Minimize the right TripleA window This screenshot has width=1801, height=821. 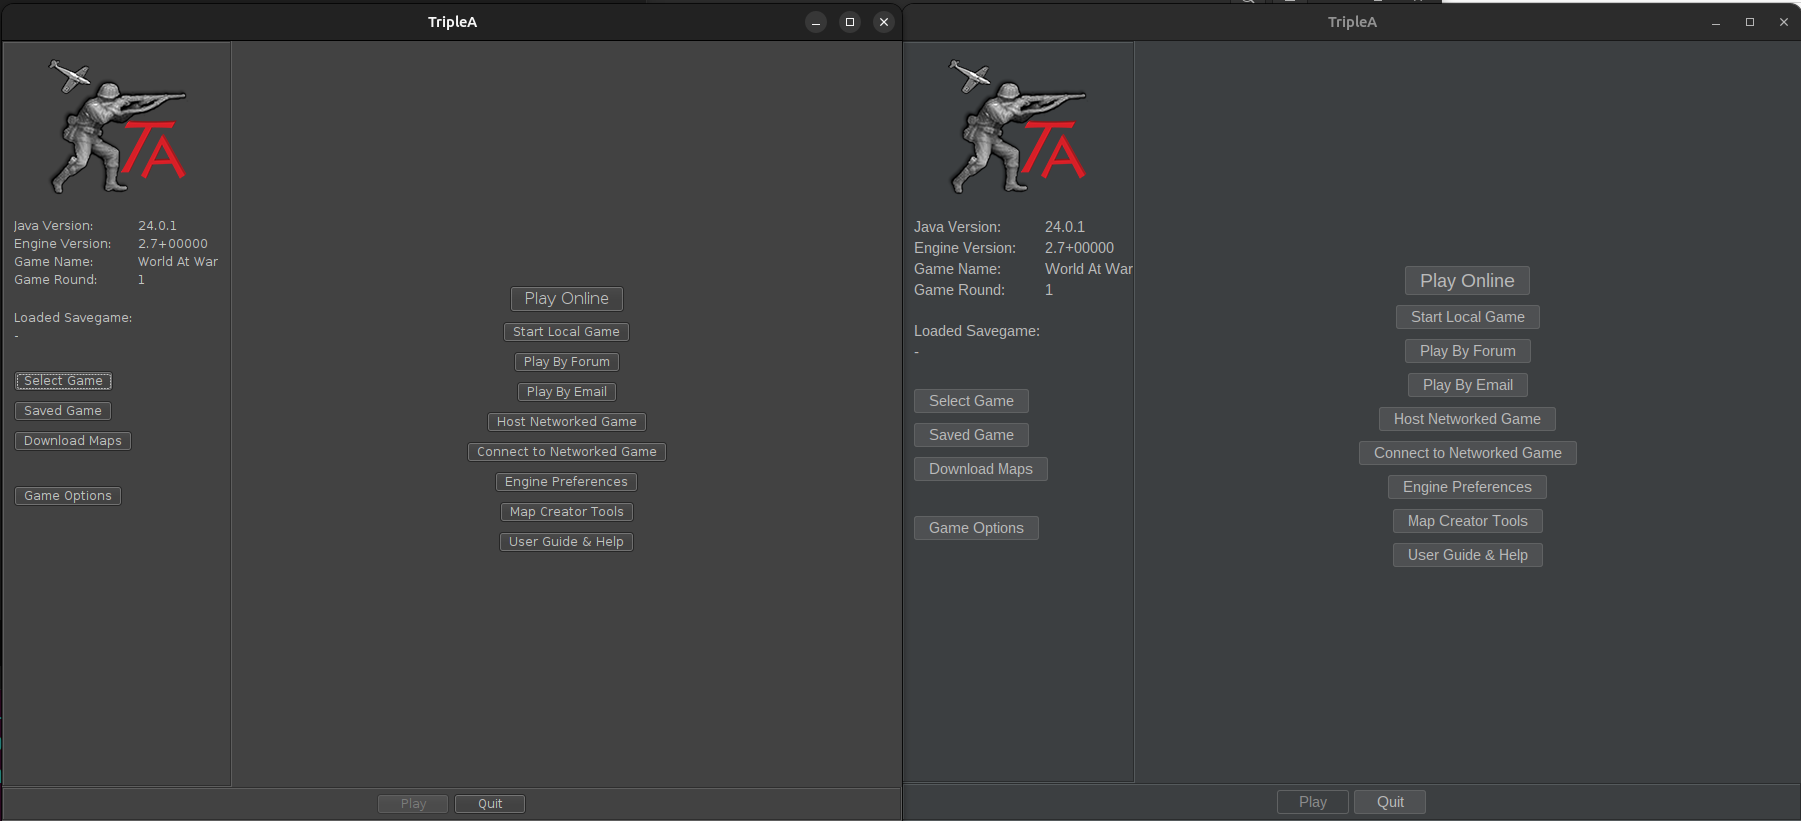click(1716, 22)
